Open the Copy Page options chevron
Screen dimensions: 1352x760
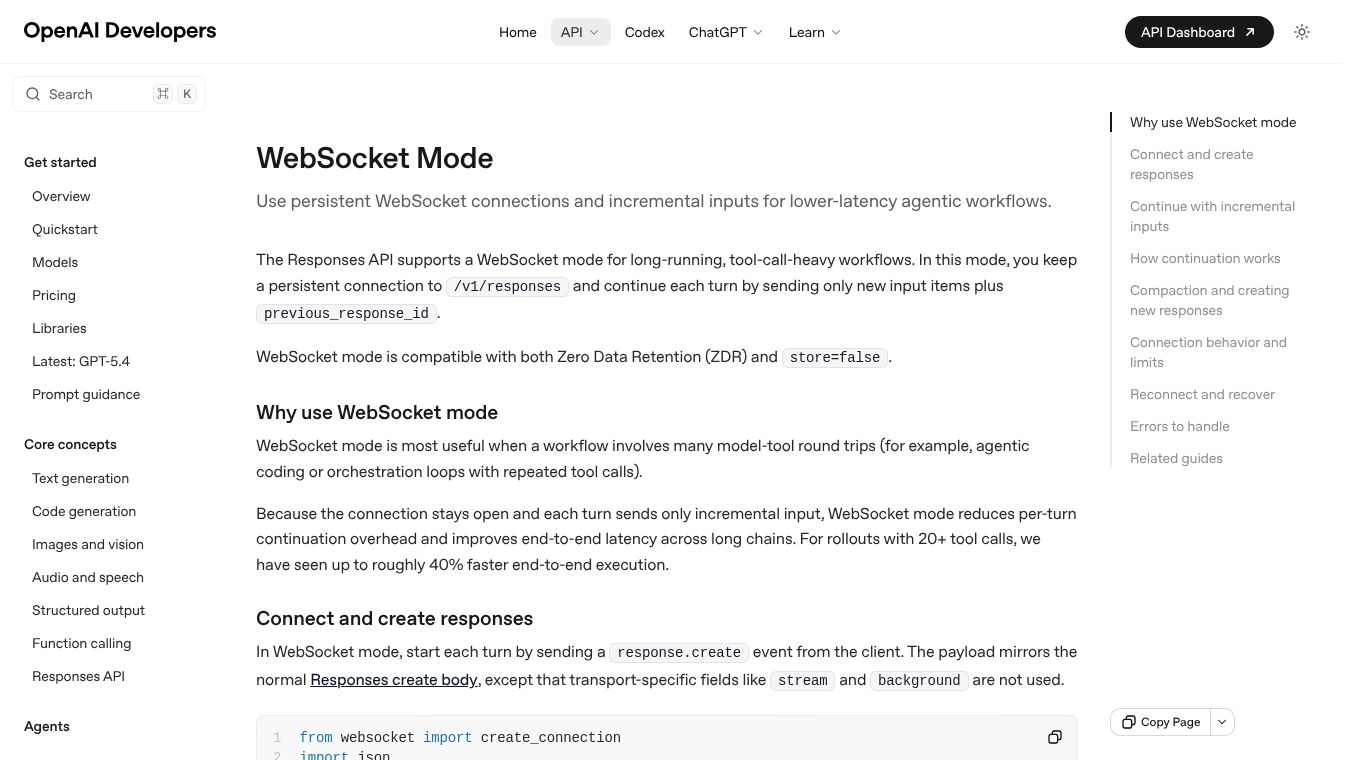[x=1222, y=721]
